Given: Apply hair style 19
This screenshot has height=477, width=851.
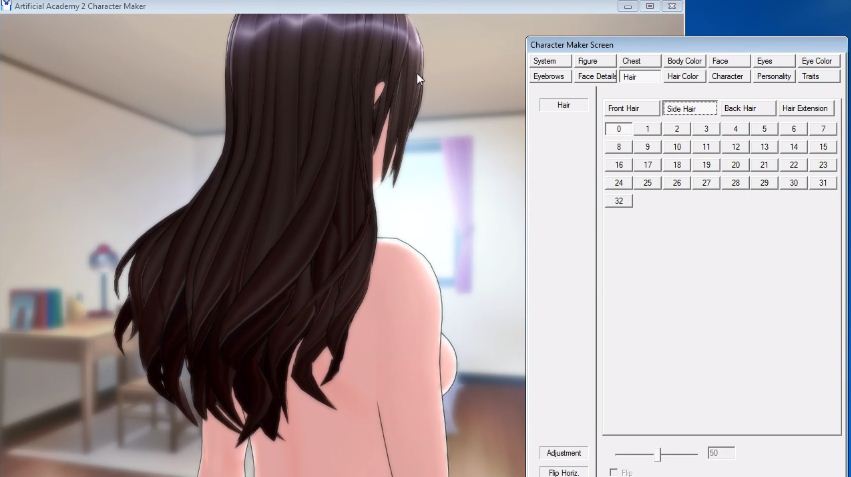Looking at the screenshot, I should (x=706, y=165).
